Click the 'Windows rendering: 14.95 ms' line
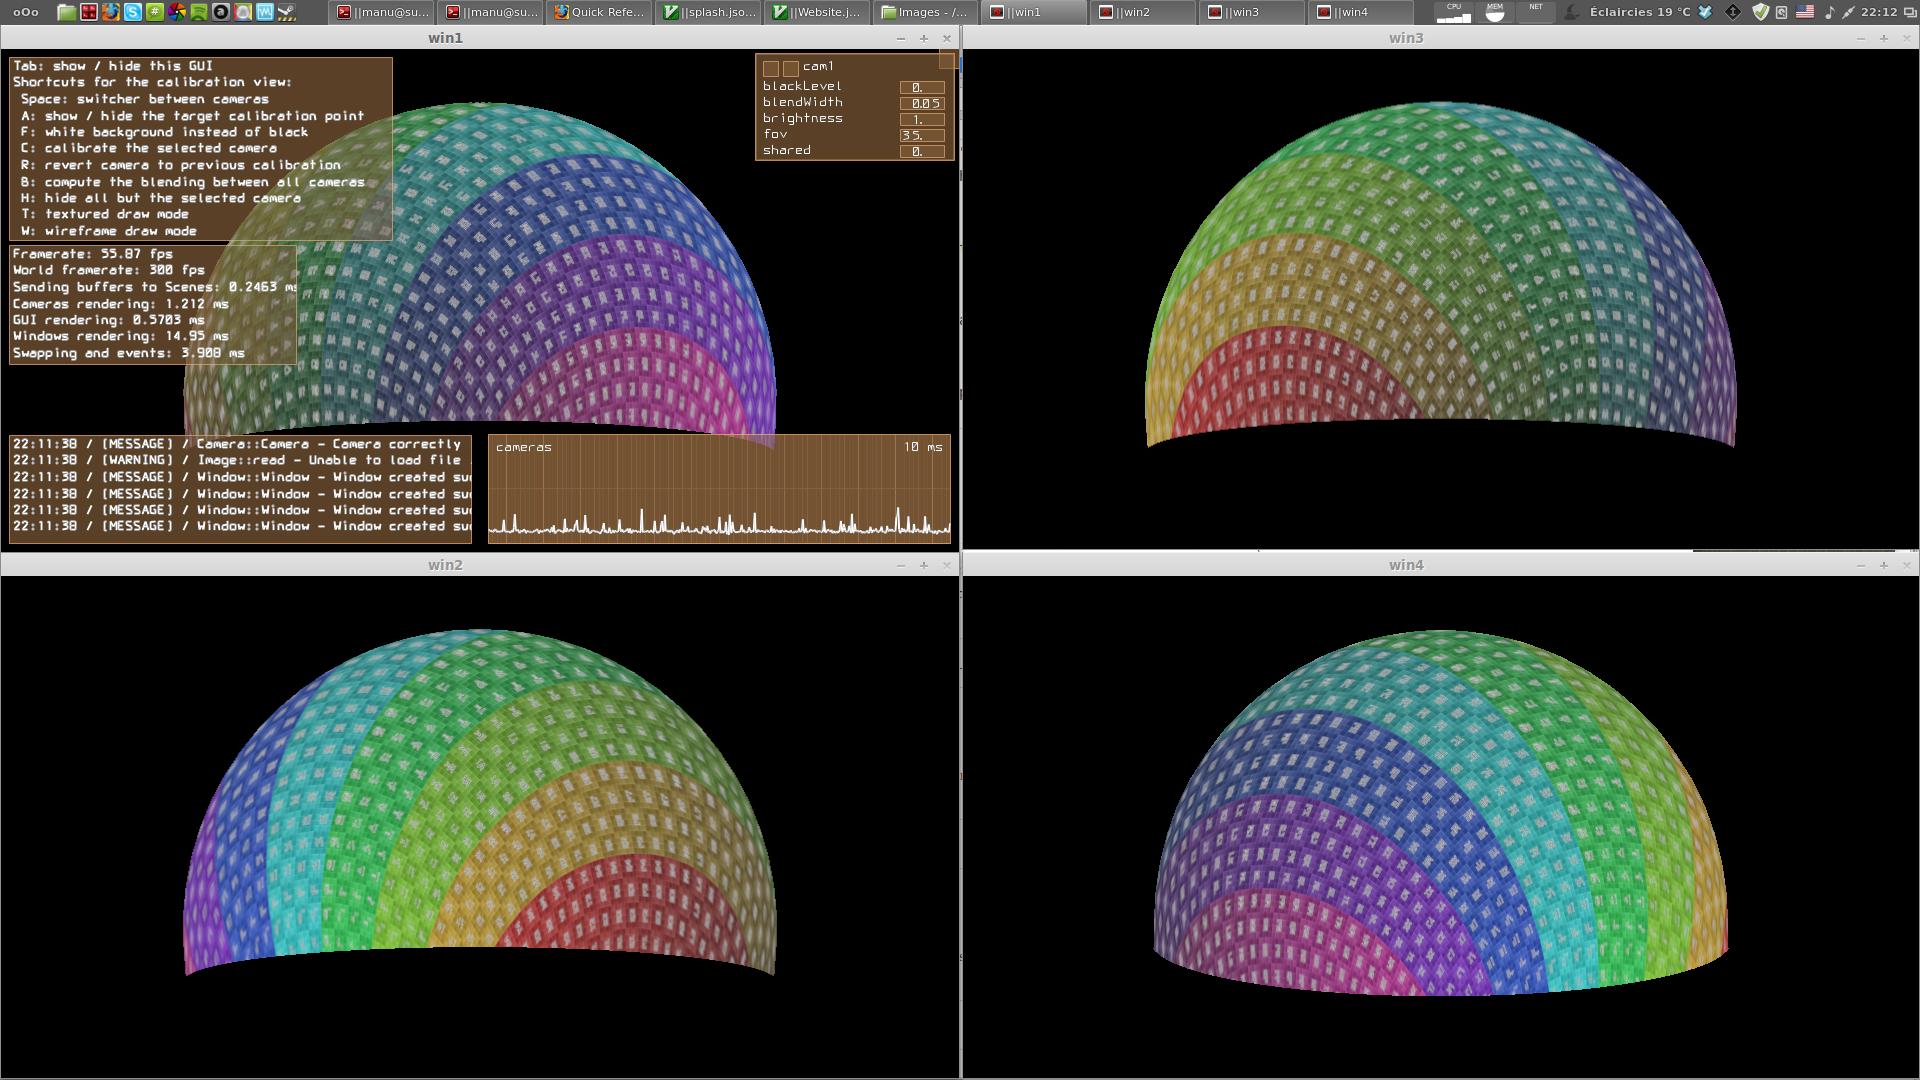The image size is (1920, 1080). 121,336
